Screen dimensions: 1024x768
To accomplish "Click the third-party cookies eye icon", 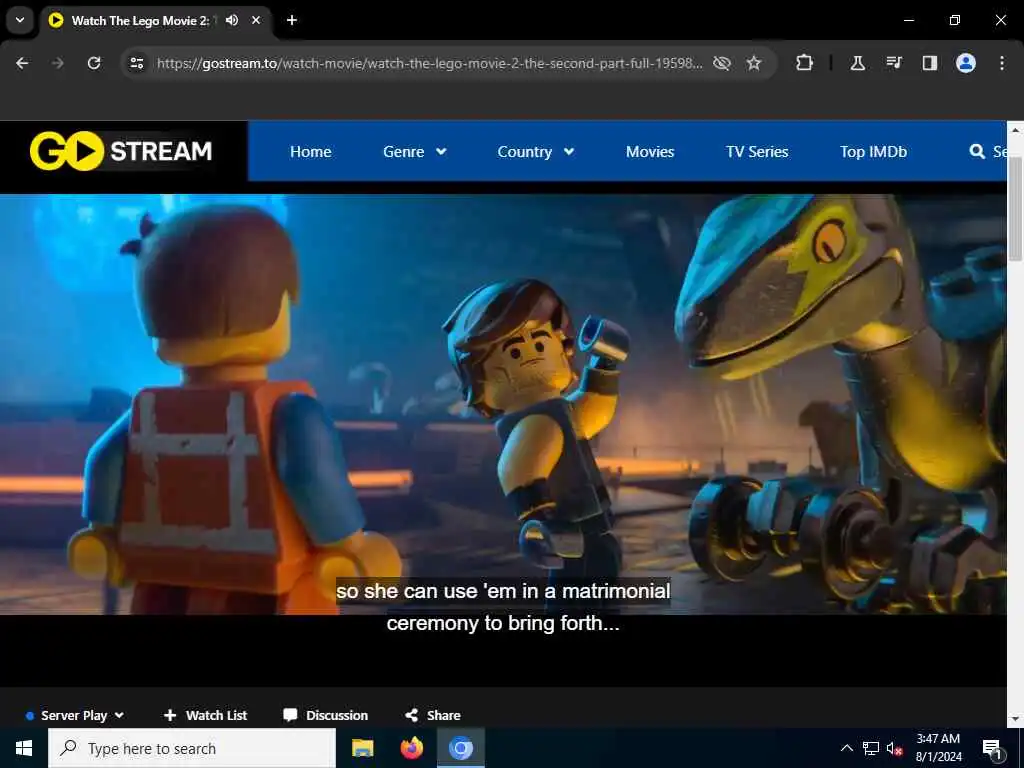I will click(x=722, y=63).
